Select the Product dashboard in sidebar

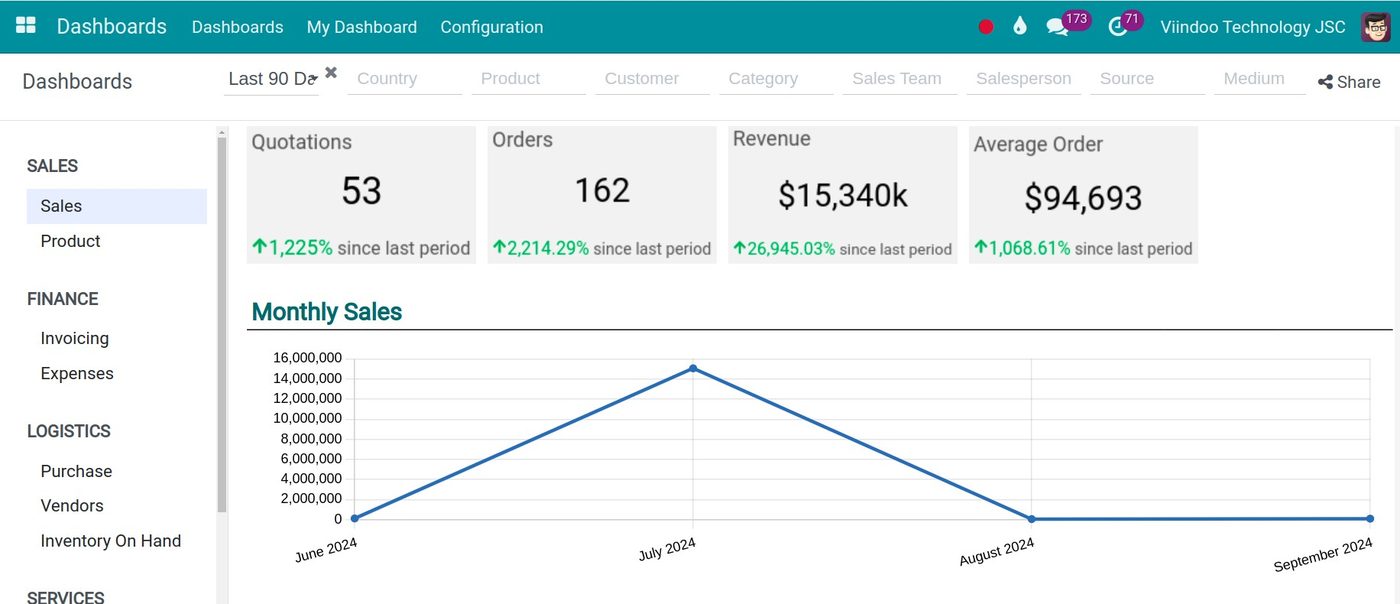[x=117, y=241]
